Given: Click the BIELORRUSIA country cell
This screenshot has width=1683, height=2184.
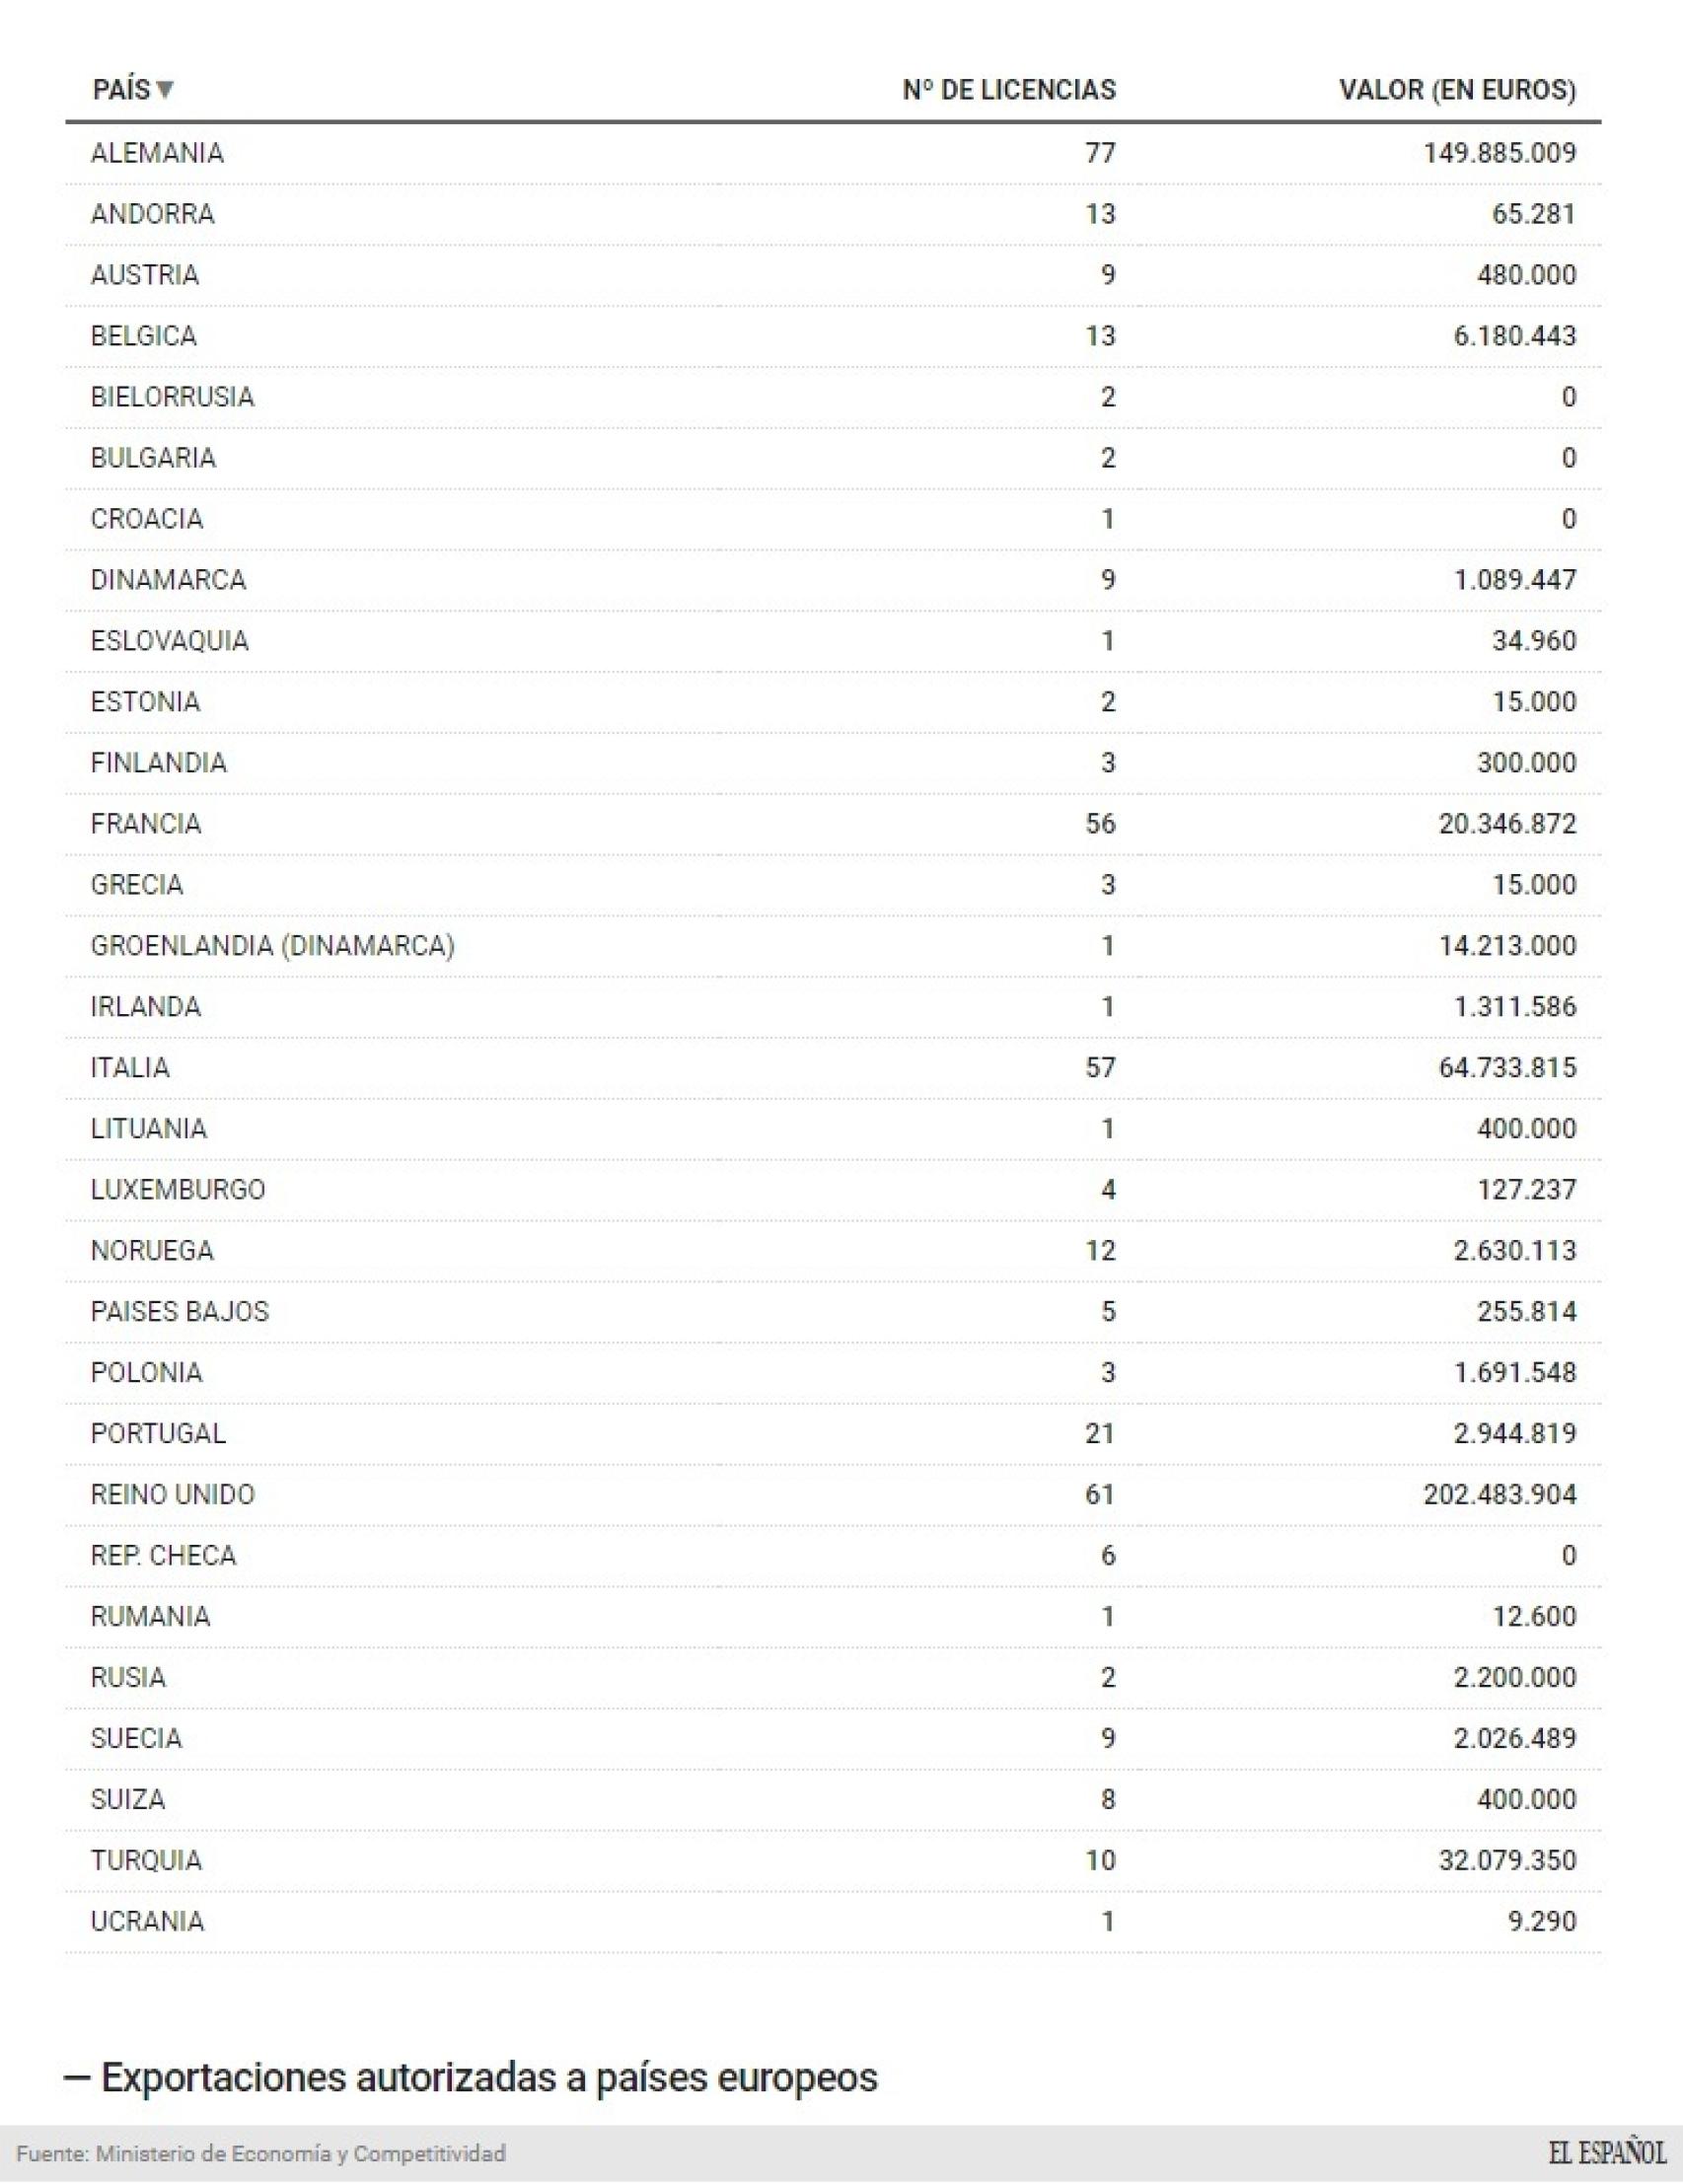Looking at the screenshot, I should [x=172, y=397].
